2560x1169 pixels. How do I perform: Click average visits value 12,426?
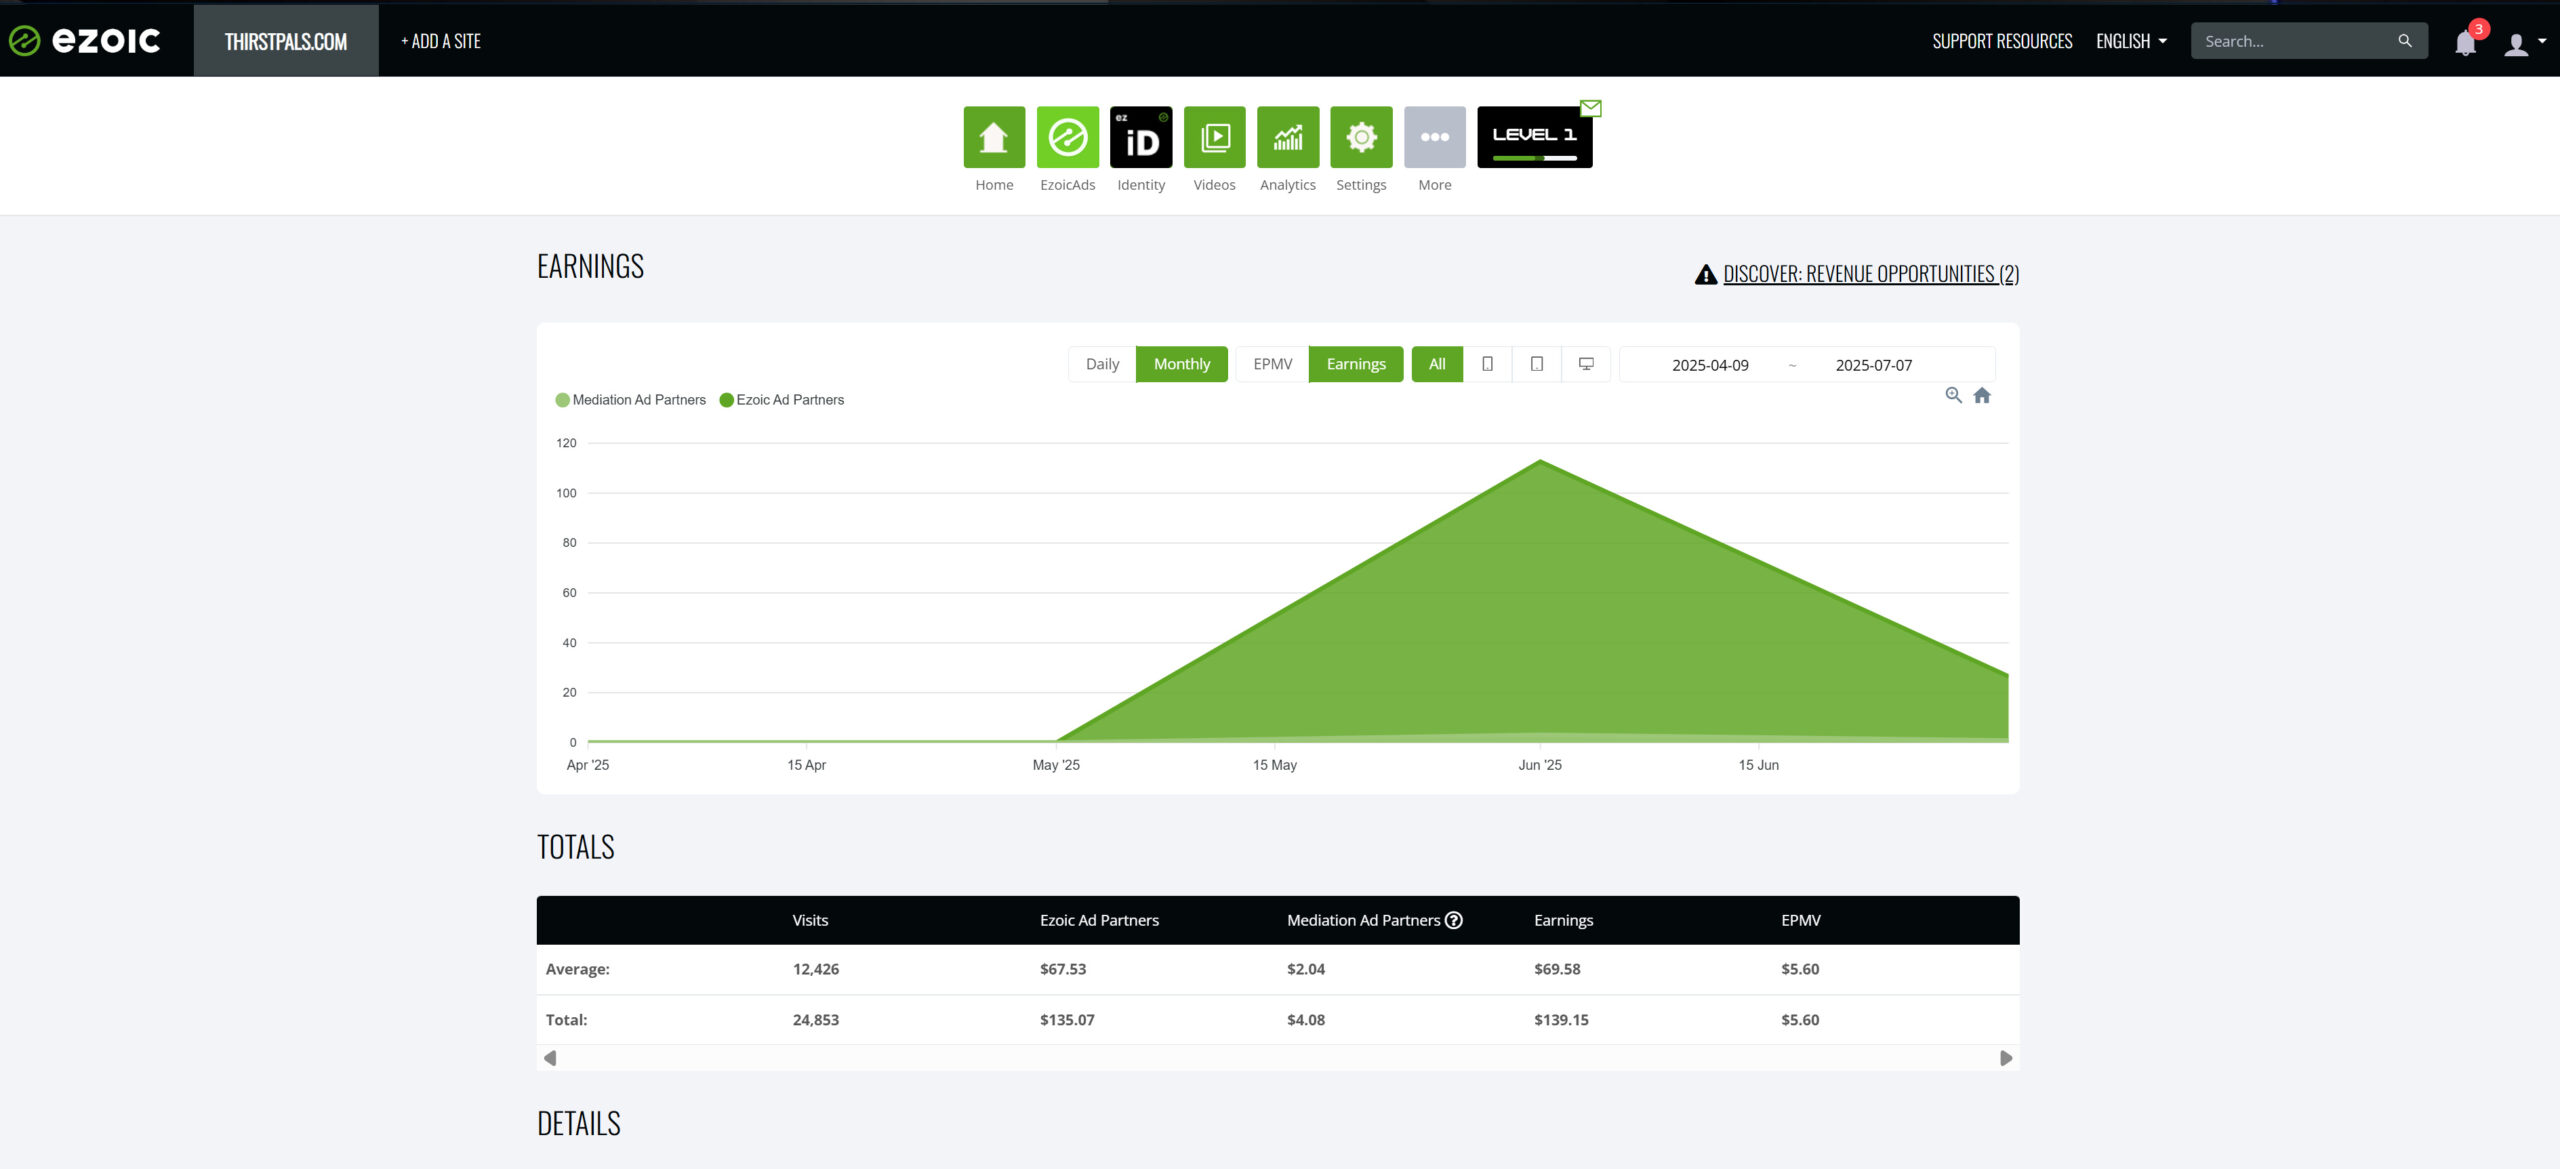click(815, 969)
